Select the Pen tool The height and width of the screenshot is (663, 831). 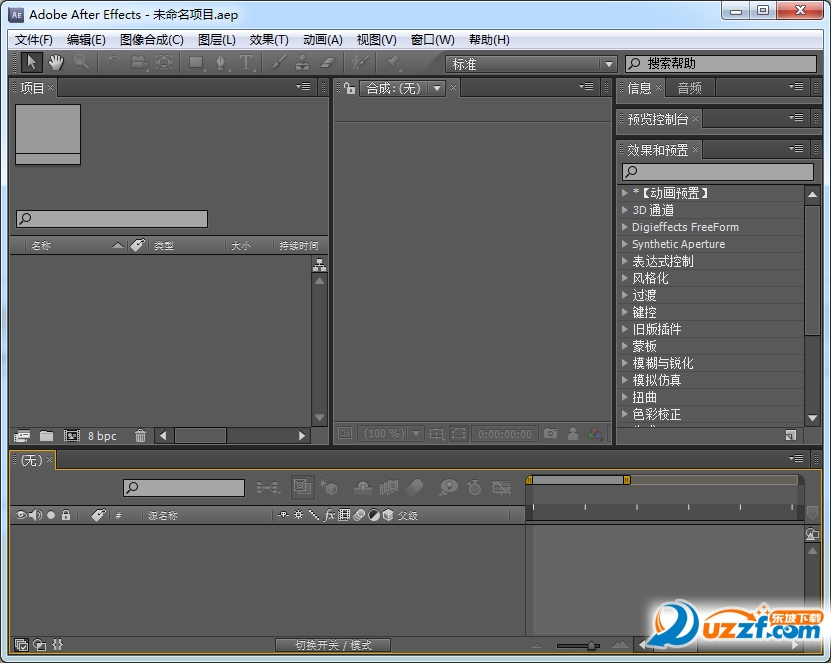[x=221, y=63]
